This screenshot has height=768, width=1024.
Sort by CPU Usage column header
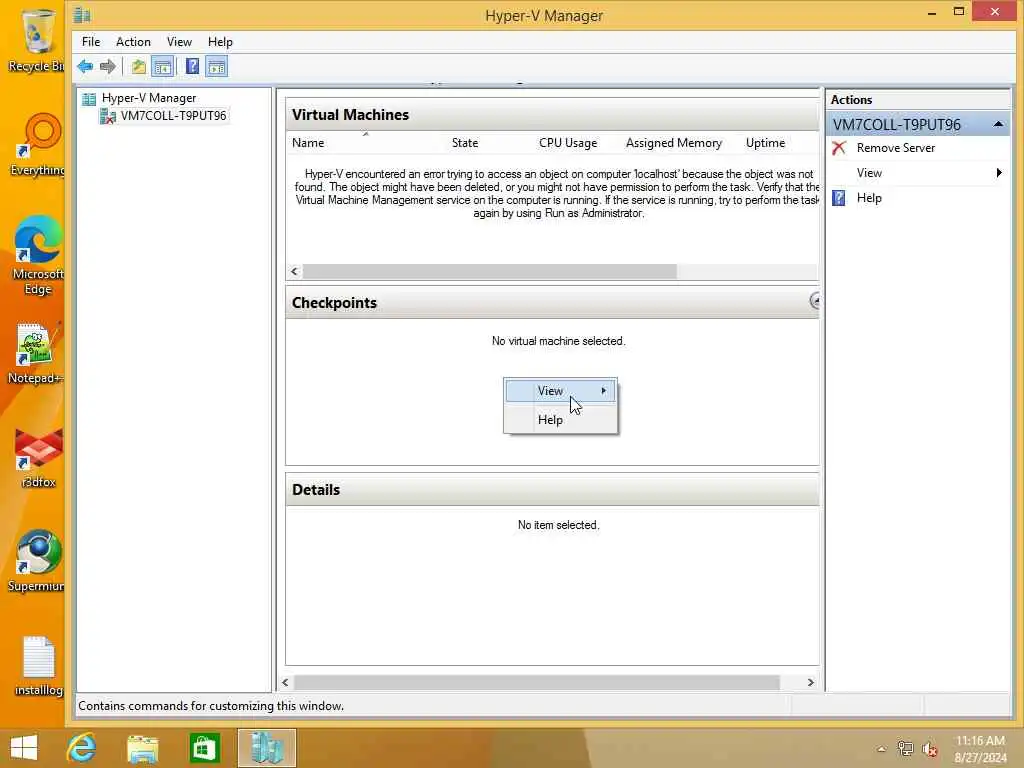coord(568,143)
